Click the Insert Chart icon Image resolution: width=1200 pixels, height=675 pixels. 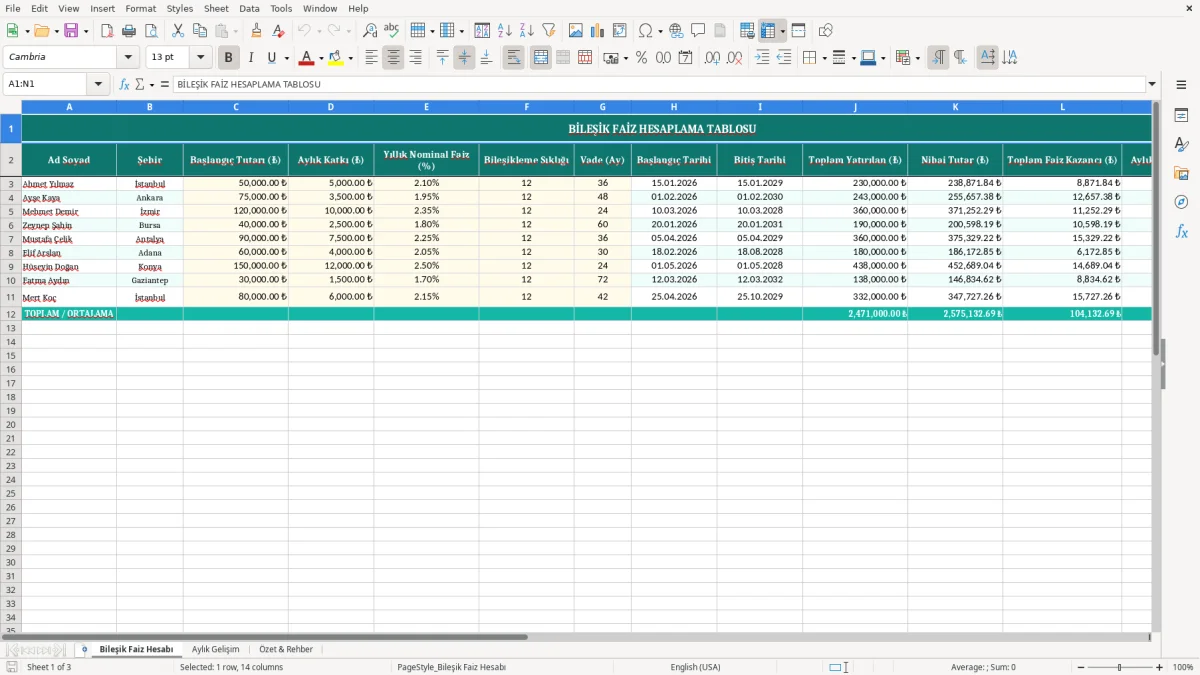[598, 31]
